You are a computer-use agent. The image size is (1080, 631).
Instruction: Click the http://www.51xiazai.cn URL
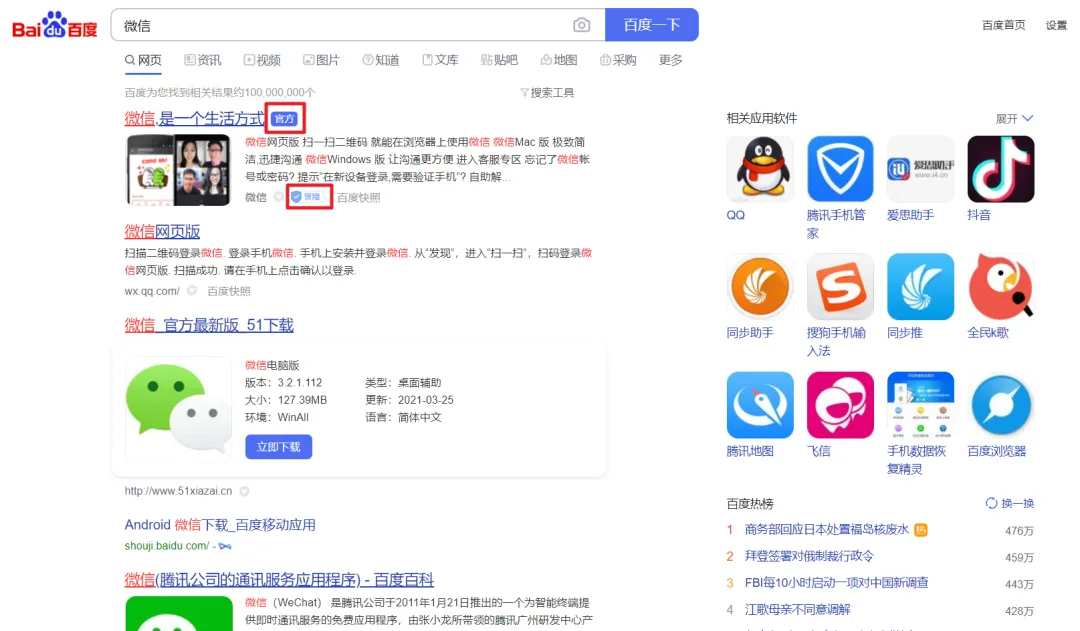click(178, 491)
